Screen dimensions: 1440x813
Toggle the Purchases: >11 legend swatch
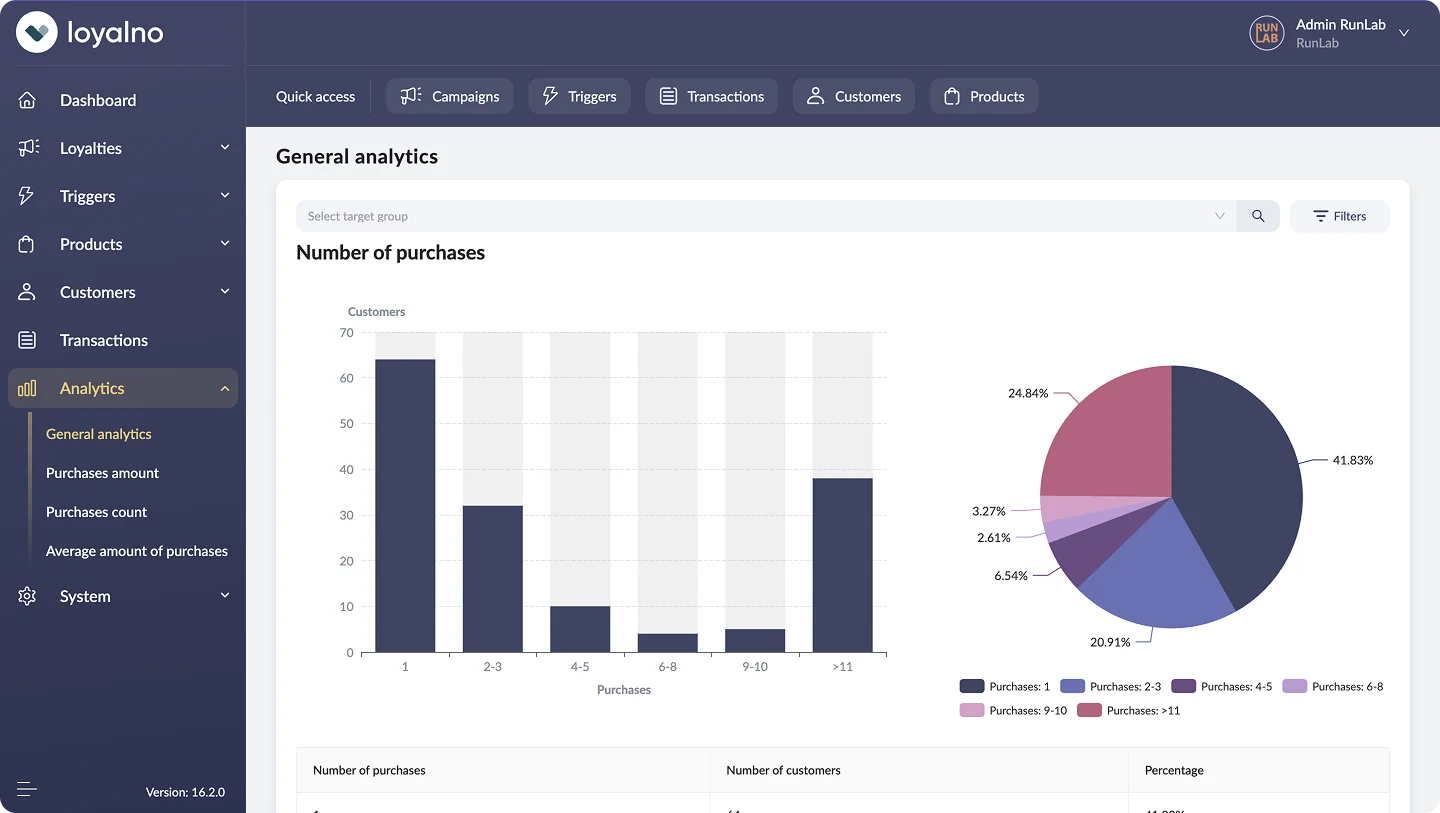[1089, 710]
